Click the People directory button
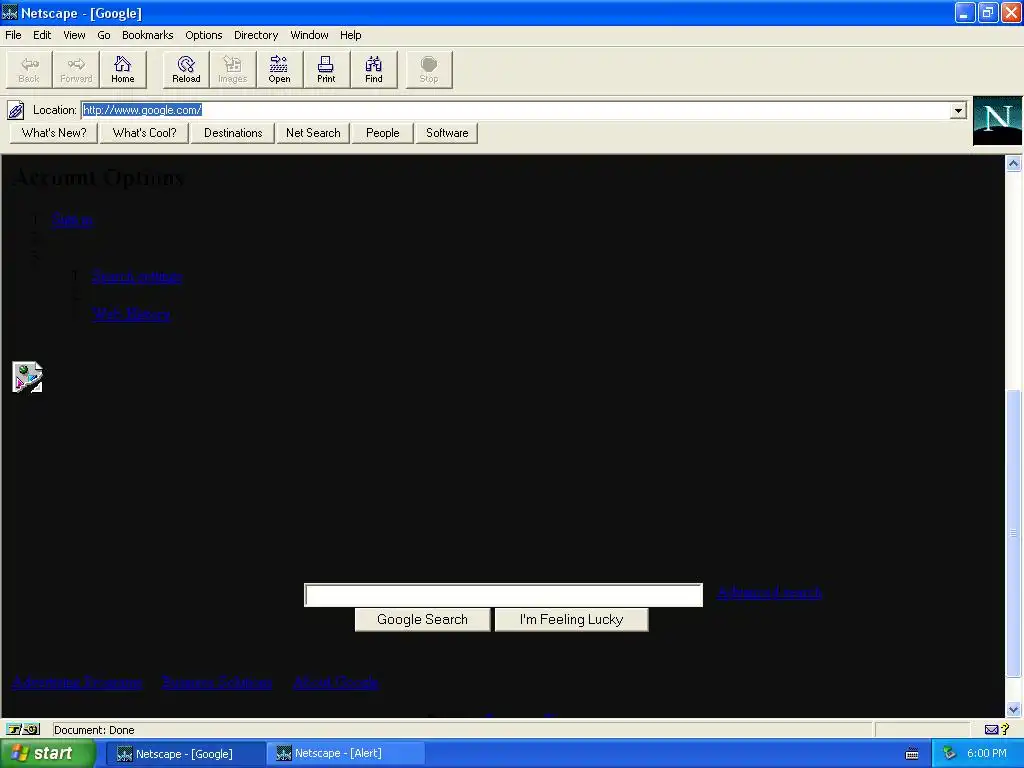1024x768 pixels. point(383,133)
